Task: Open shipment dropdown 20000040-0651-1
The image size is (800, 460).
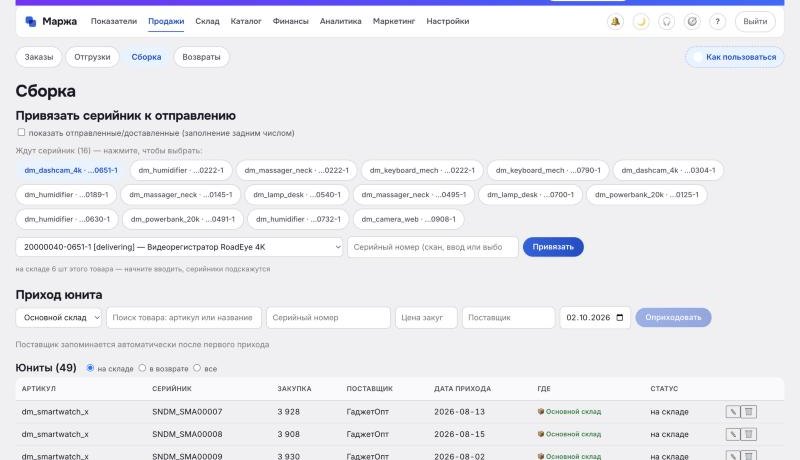Action: [179, 247]
